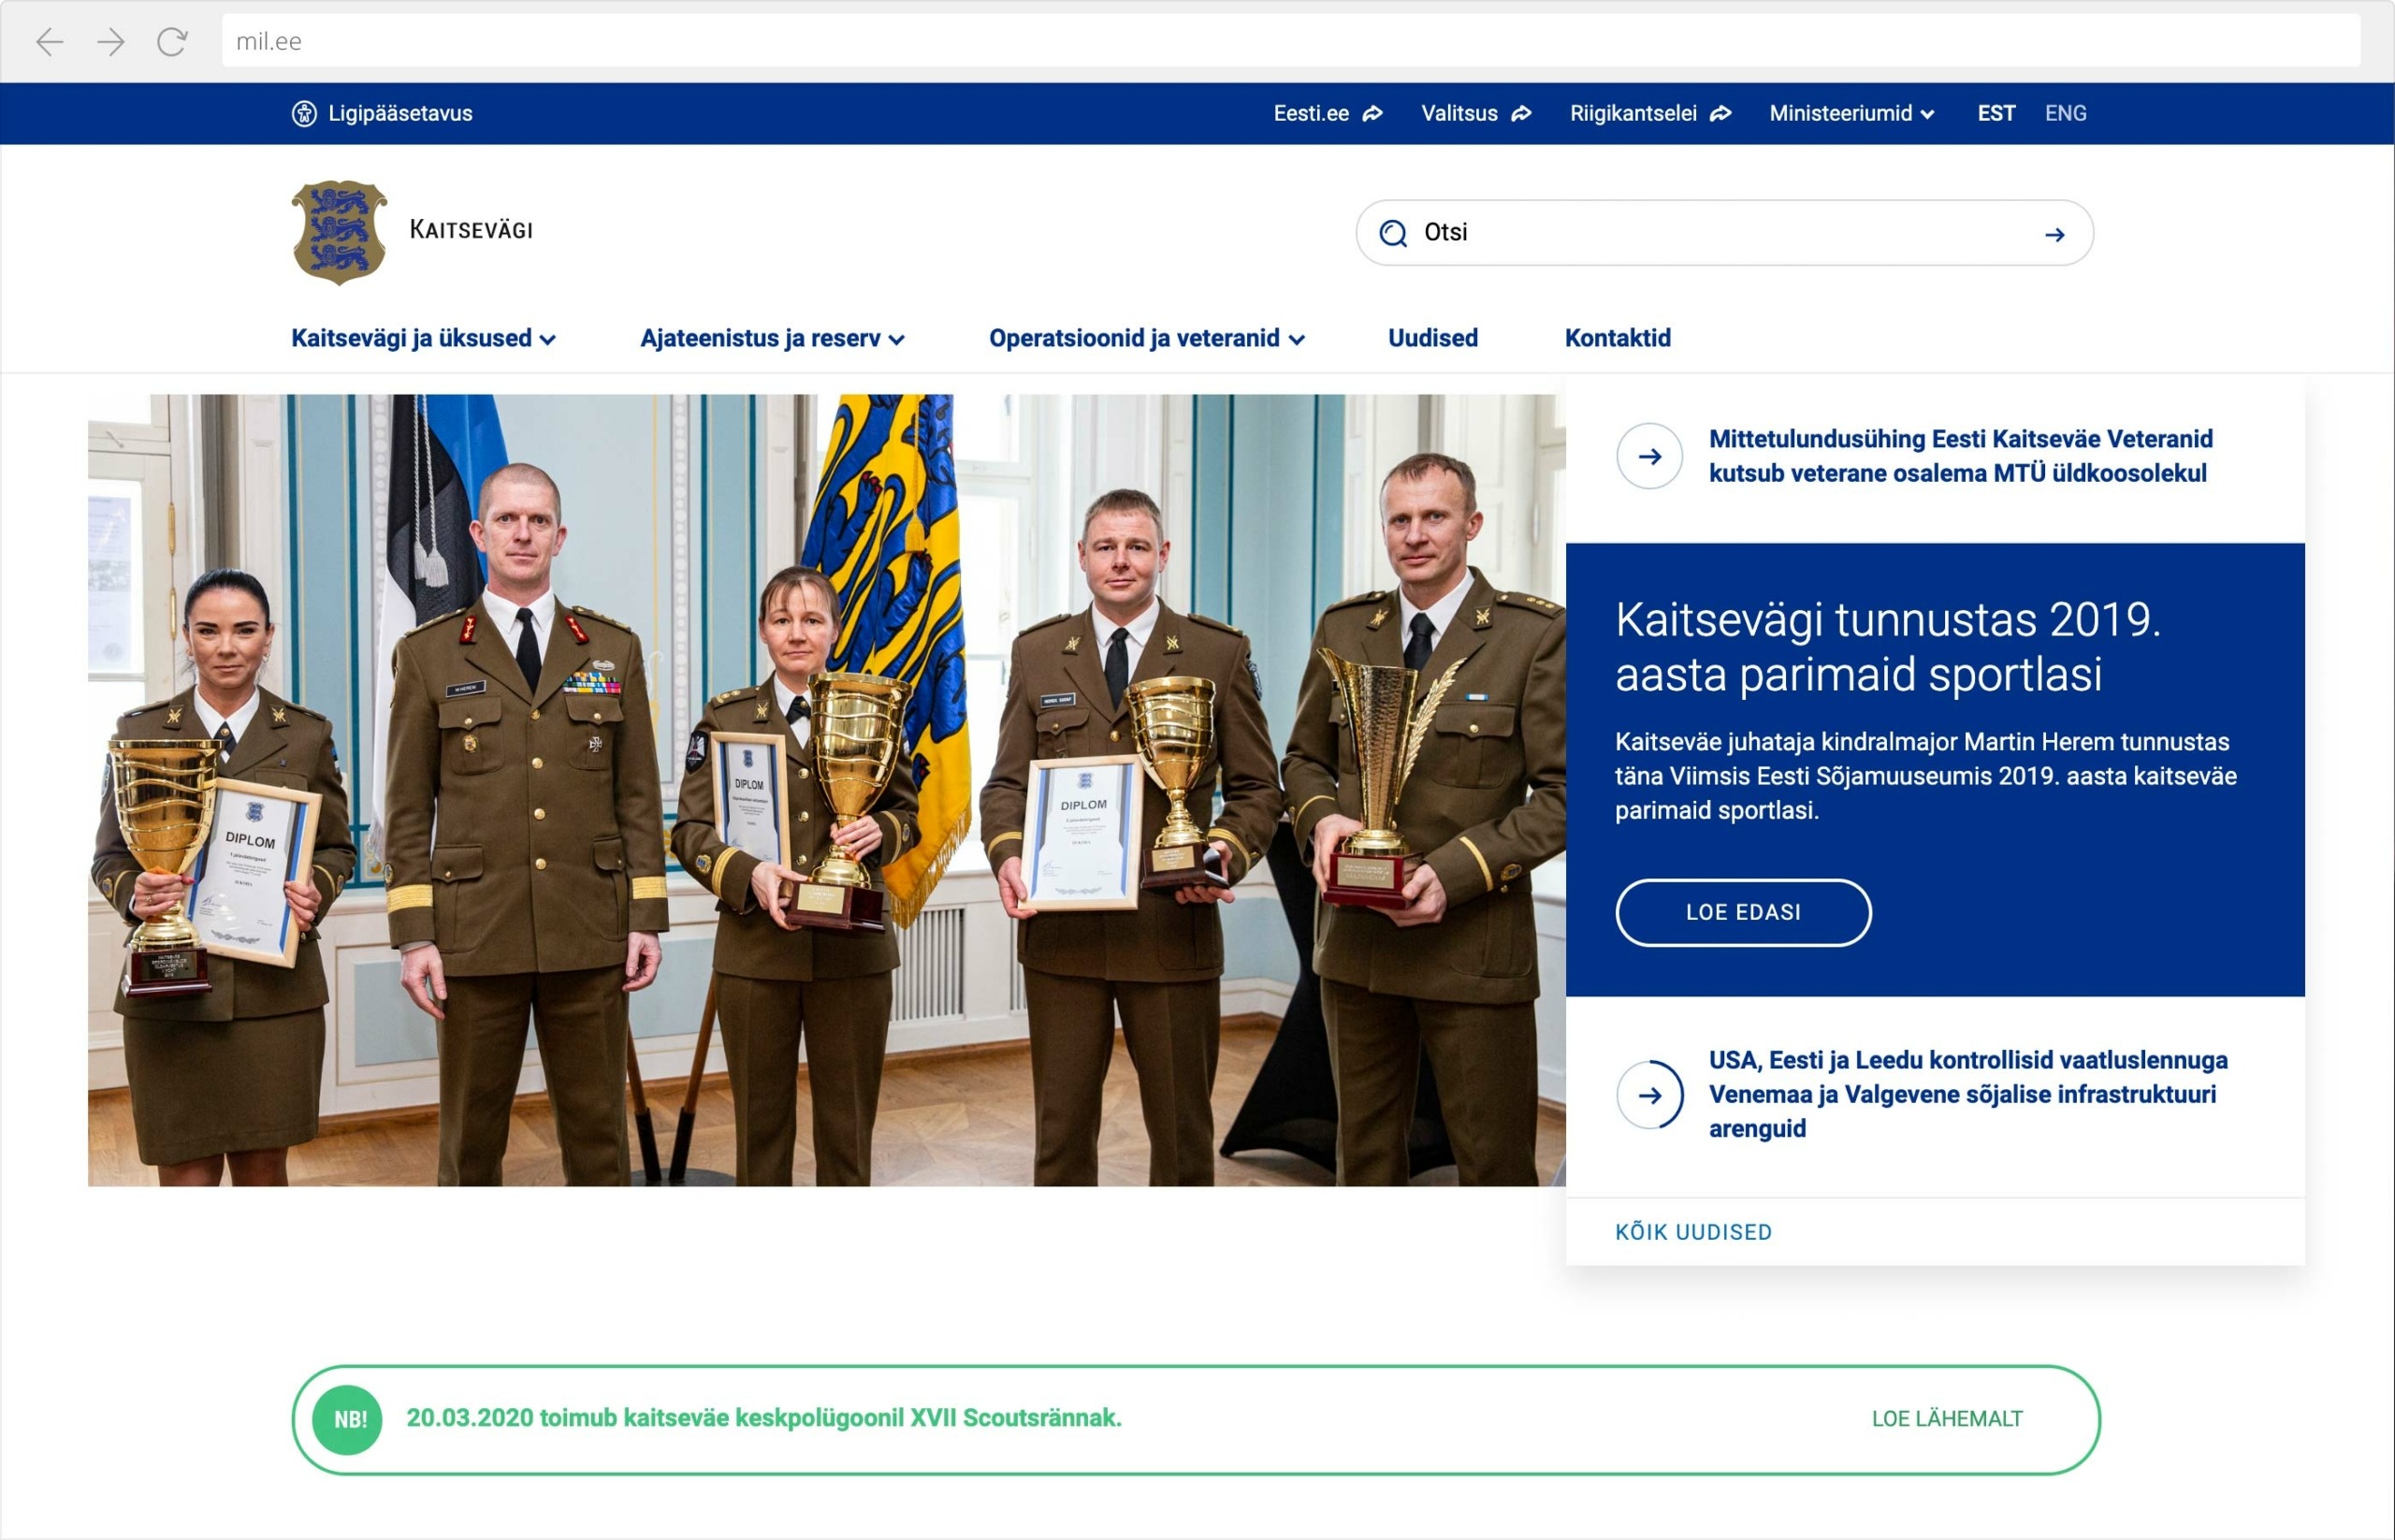Image resolution: width=2395 pixels, height=1540 pixels.
Task: Reload the page with the refresh icon
Action: point(172,41)
